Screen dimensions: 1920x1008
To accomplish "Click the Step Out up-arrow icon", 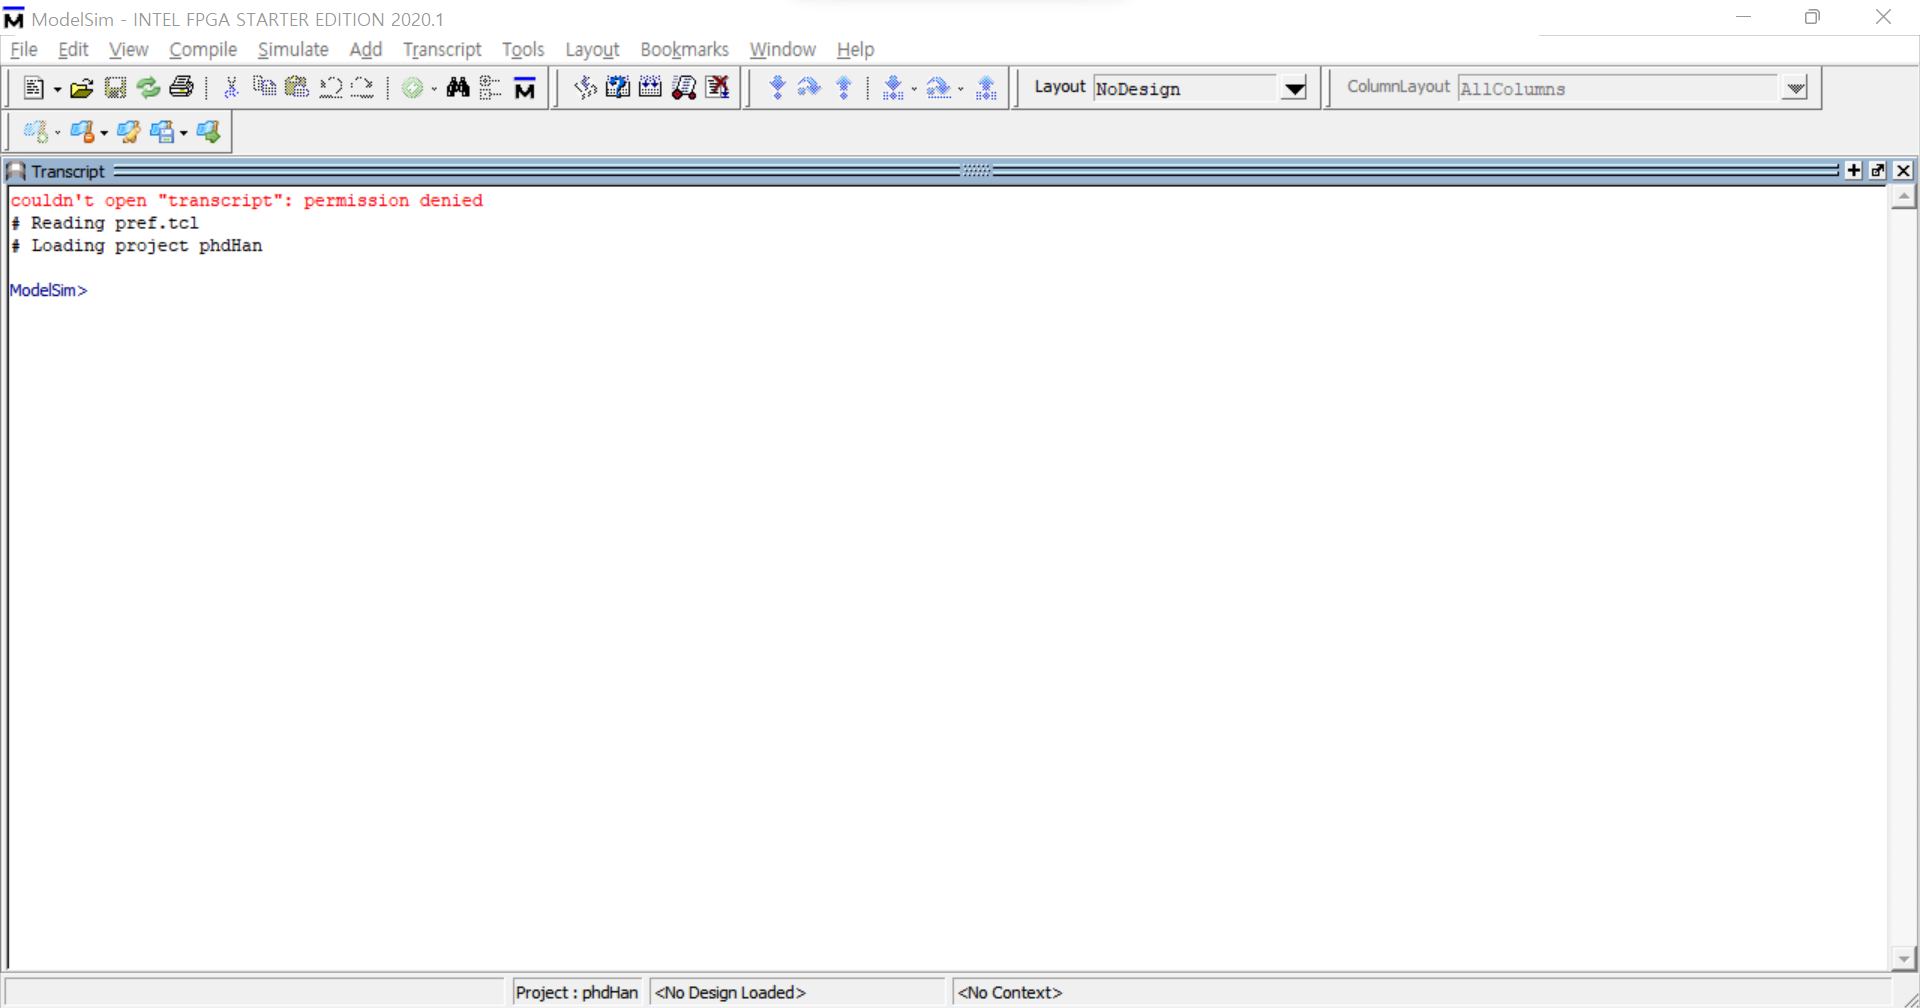I will coord(844,88).
